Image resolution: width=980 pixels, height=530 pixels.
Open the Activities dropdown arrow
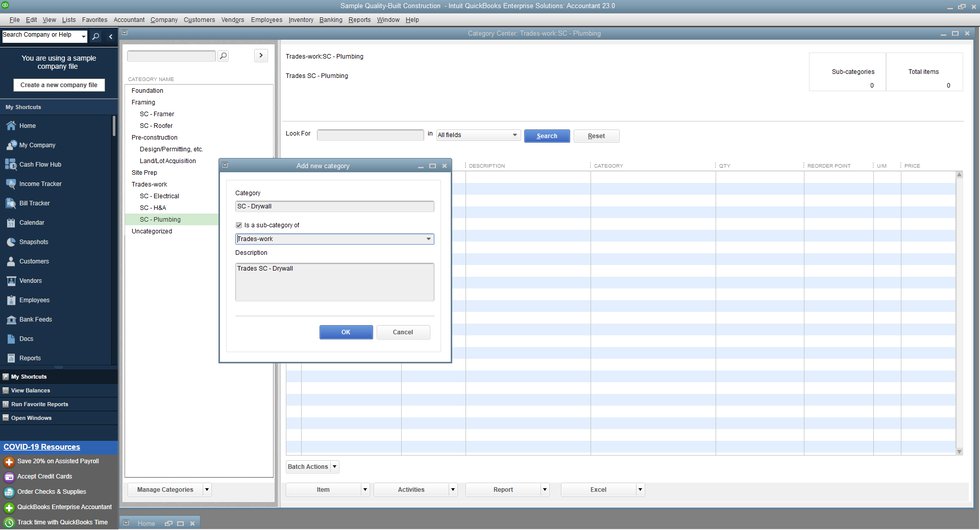(x=452, y=489)
